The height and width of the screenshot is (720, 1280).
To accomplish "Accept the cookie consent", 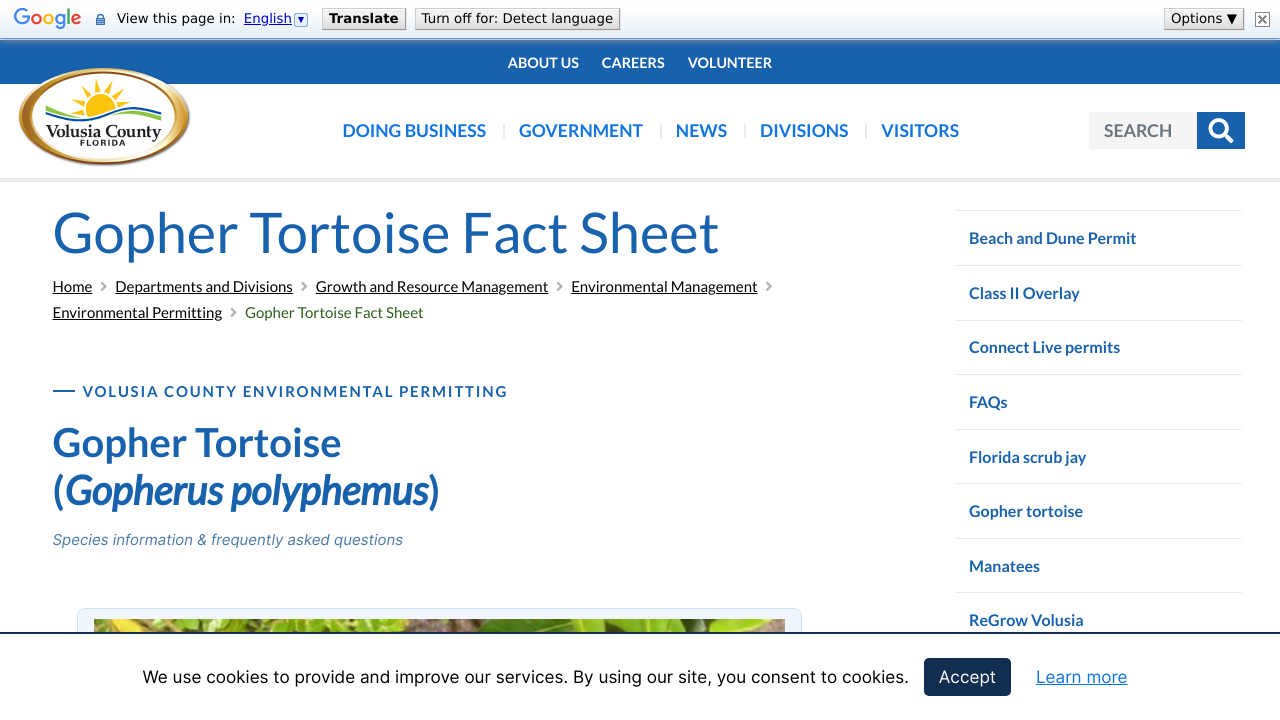I will tap(967, 677).
